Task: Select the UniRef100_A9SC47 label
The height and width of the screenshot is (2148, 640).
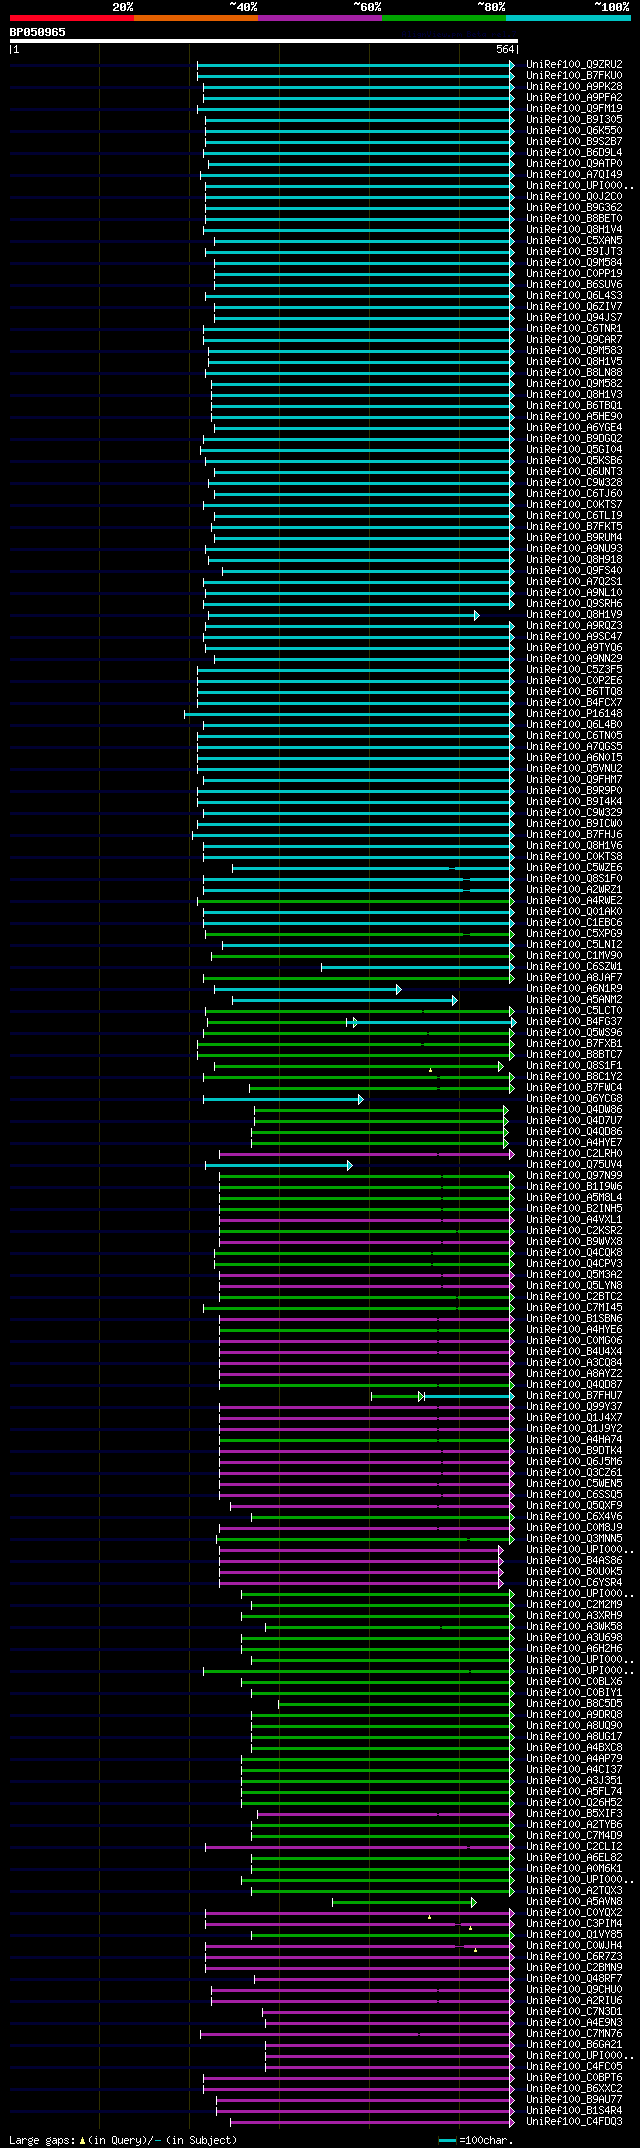Action: (574, 636)
